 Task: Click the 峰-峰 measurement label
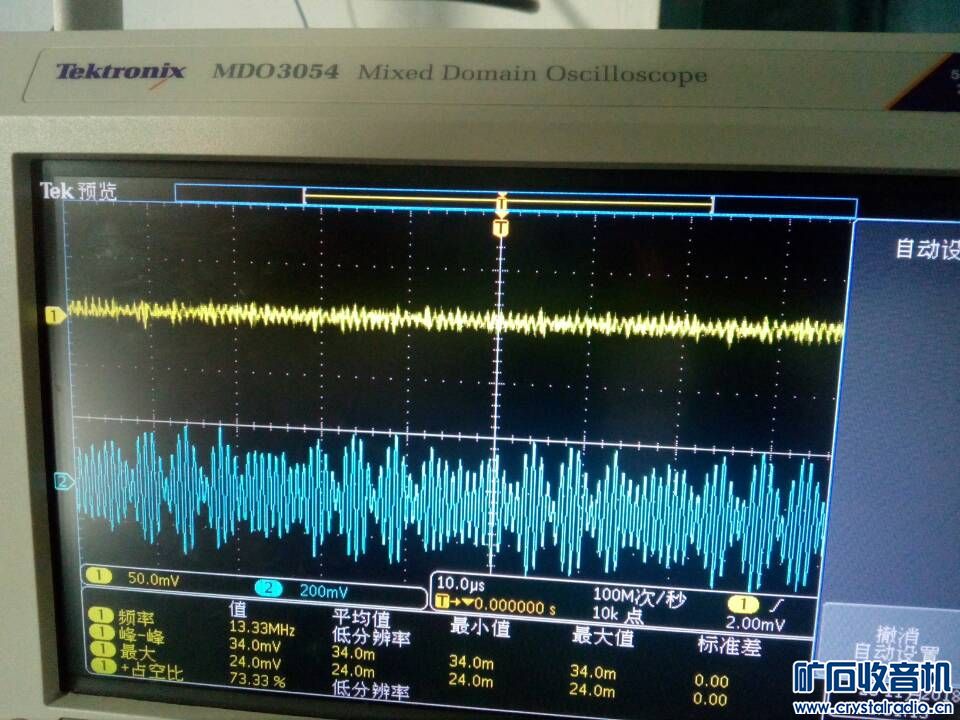(142, 635)
